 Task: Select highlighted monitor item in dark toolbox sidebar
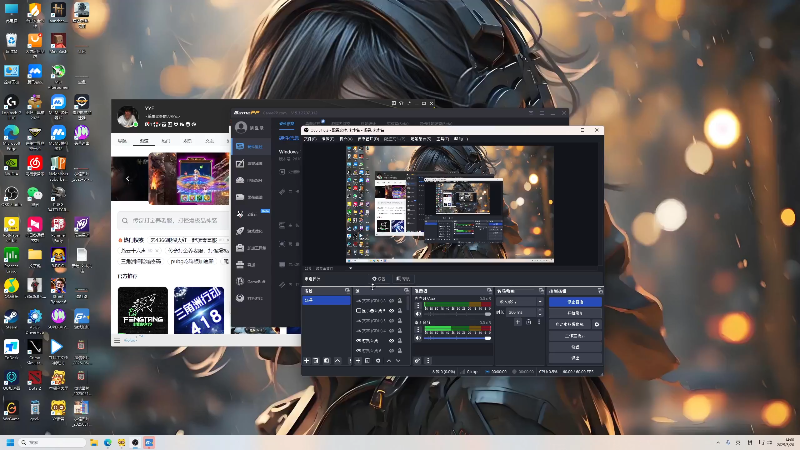coord(251,146)
